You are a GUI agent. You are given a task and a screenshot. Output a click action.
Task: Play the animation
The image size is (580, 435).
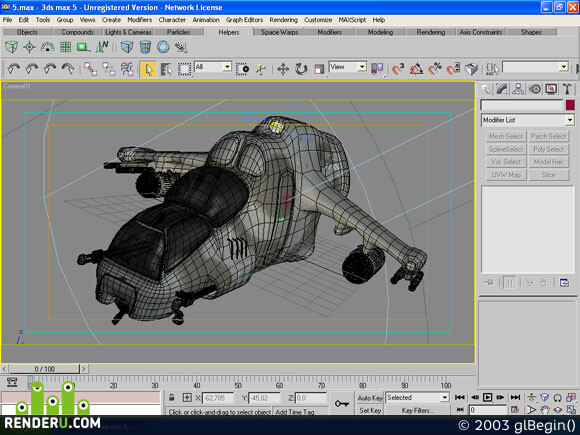pos(488,398)
